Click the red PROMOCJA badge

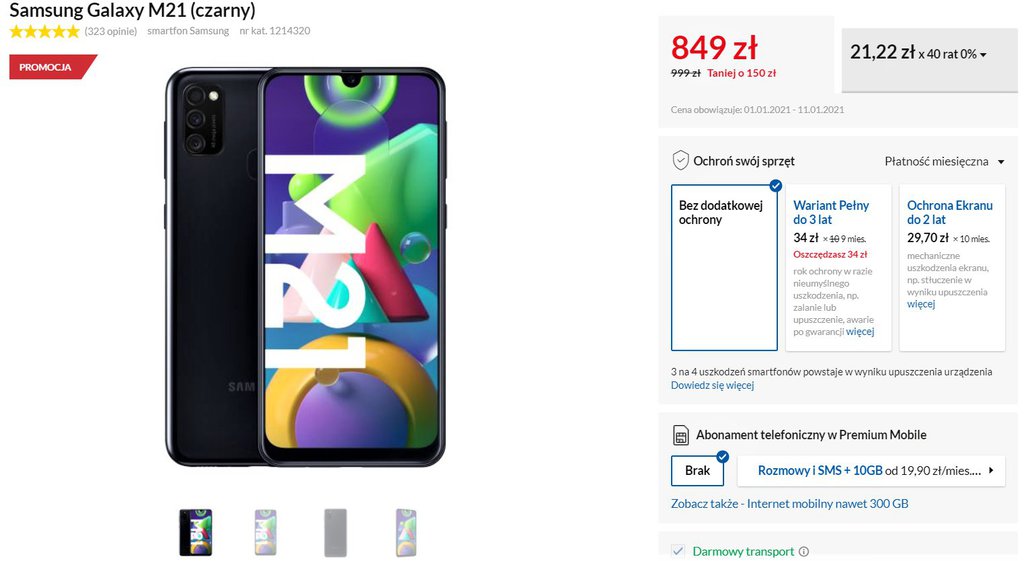[x=52, y=67]
